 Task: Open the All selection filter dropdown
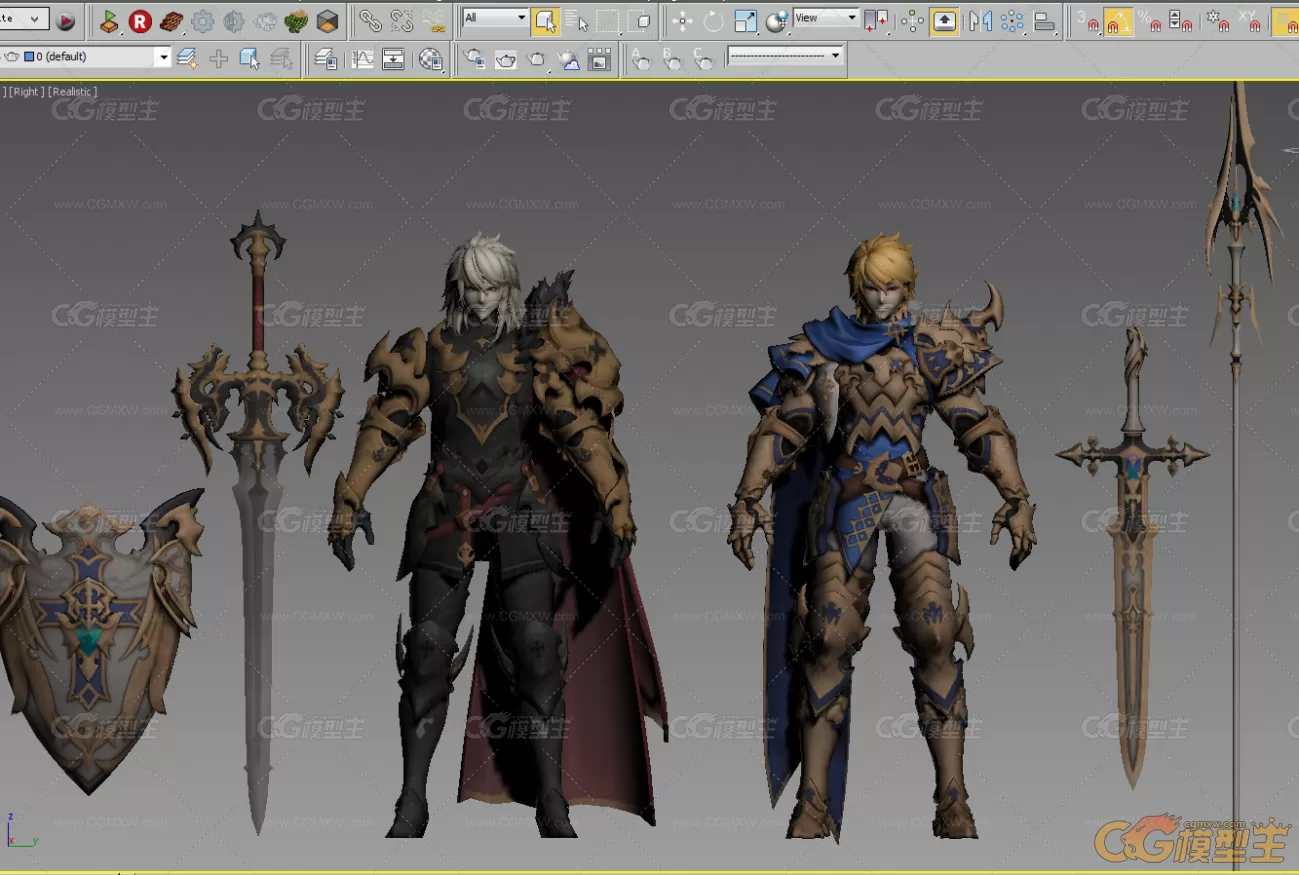pos(495,18)
